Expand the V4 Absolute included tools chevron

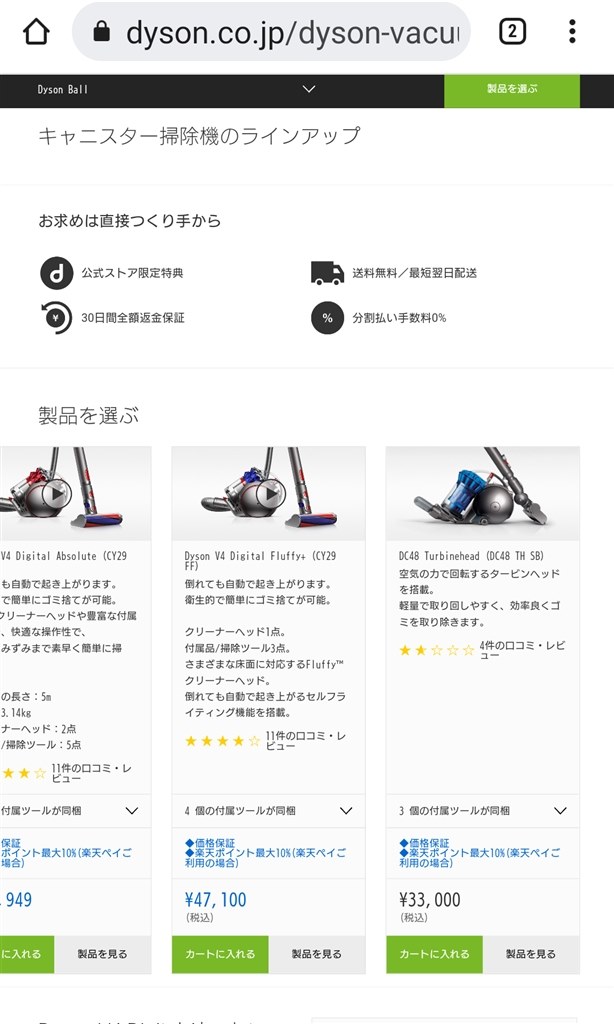coord(132,811)
